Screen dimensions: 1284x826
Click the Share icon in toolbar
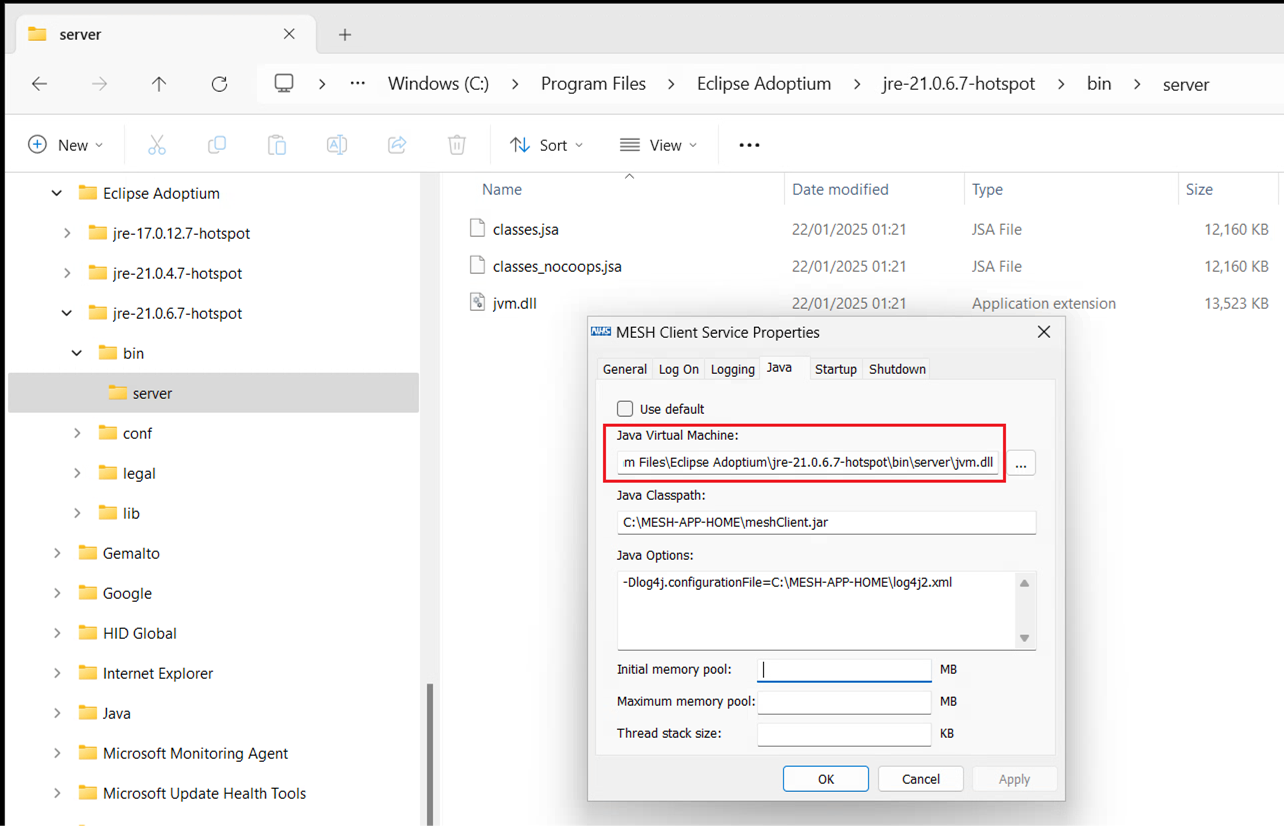tap(397, 145)
